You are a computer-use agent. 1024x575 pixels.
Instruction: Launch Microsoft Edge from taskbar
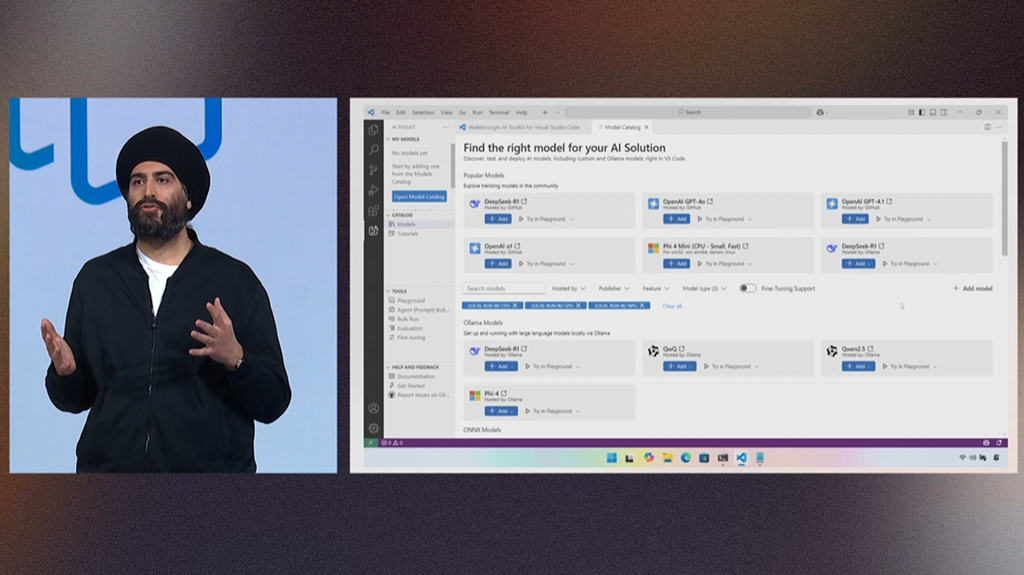(686, 458)
